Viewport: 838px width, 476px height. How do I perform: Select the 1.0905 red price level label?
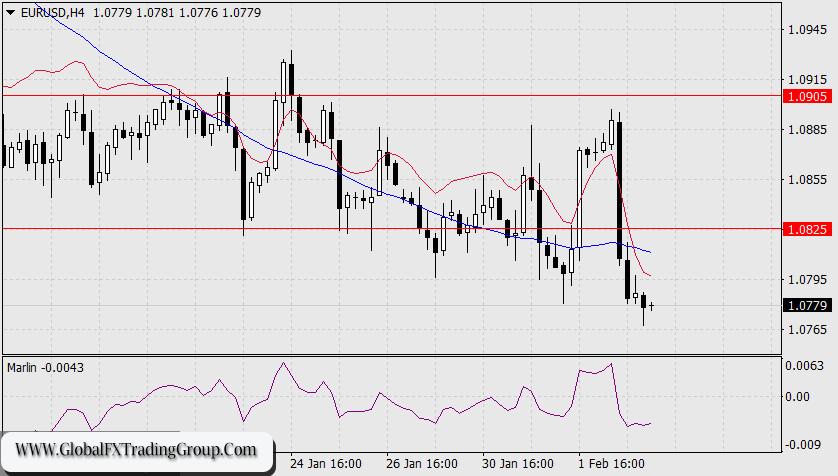tap(807, 96)
